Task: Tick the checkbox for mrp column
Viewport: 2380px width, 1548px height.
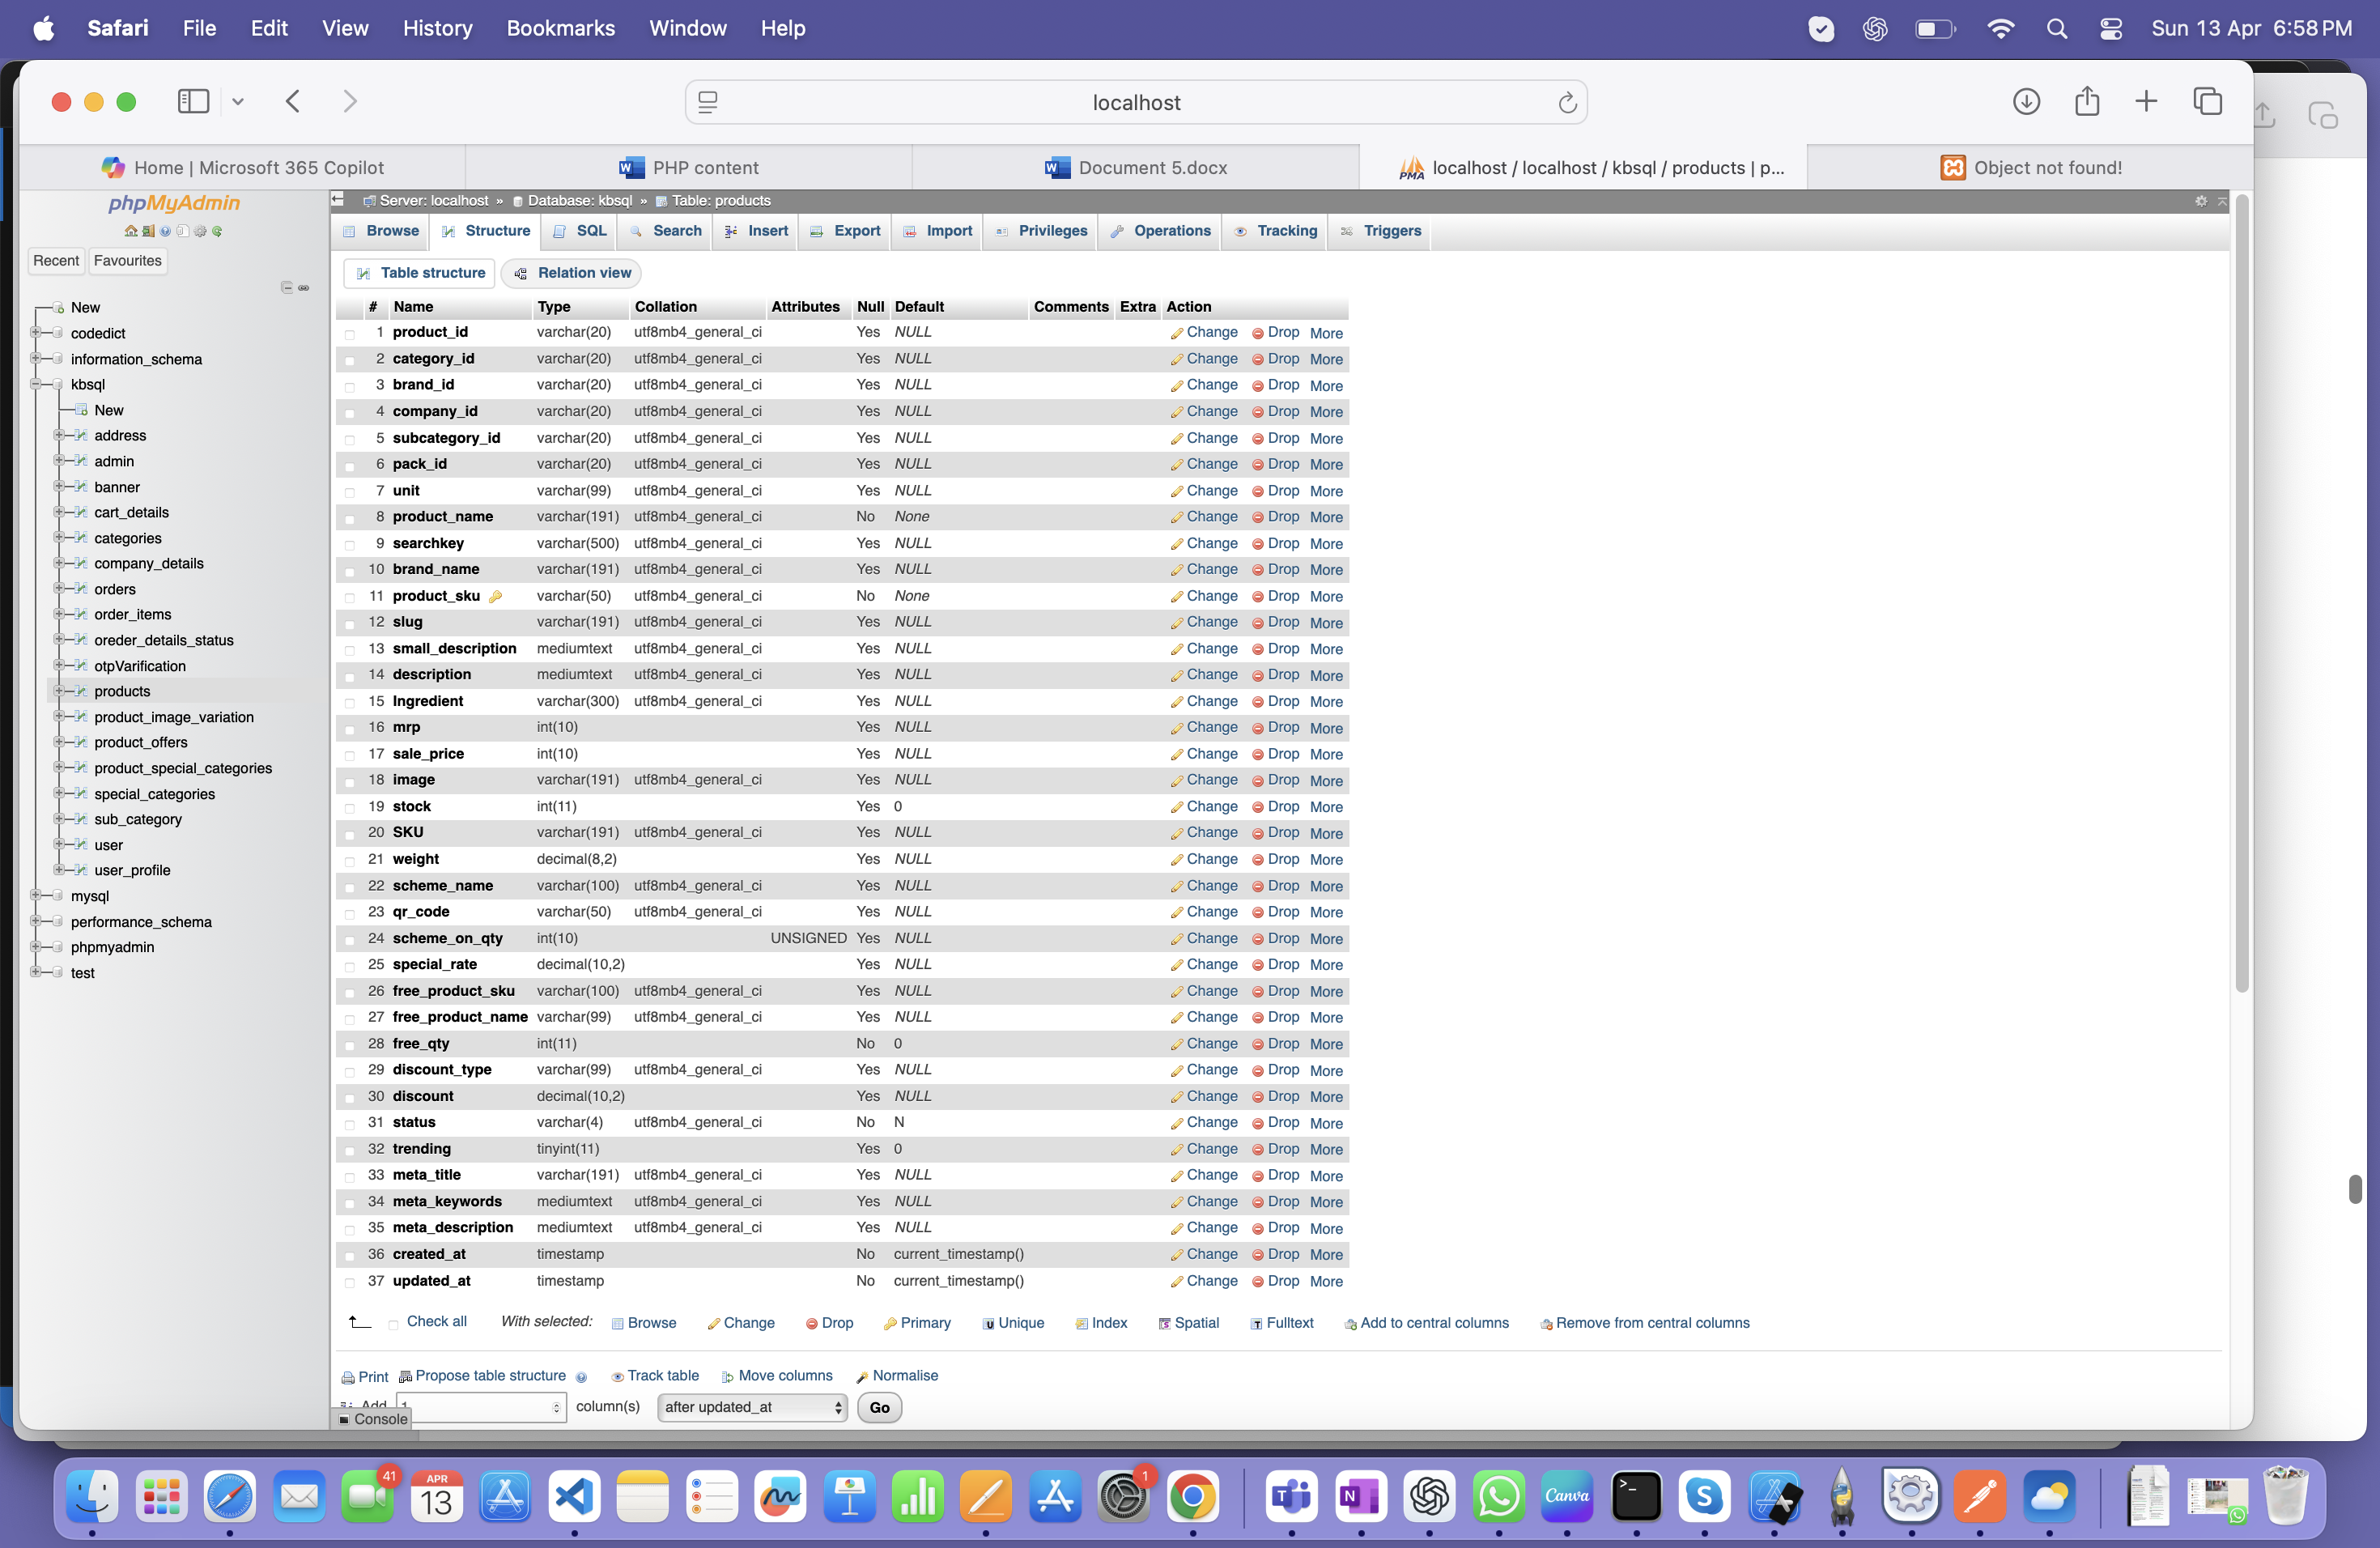Action: point(350,729)
